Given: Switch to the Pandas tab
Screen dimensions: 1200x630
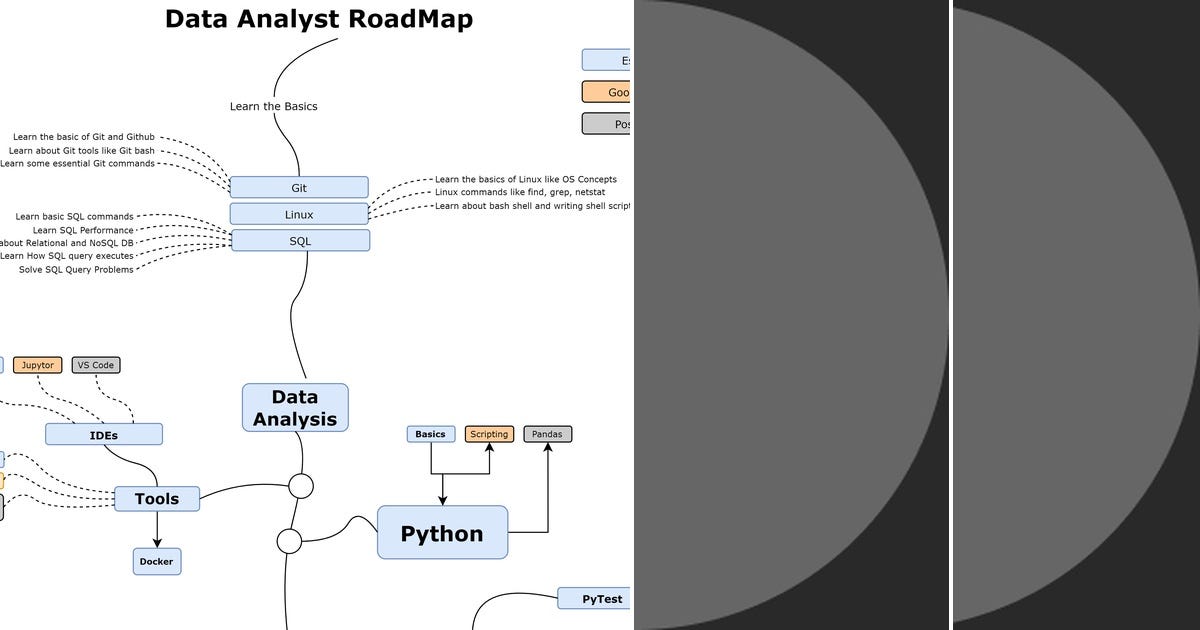Looking at the screenshot, I should [x=546, y=433].
